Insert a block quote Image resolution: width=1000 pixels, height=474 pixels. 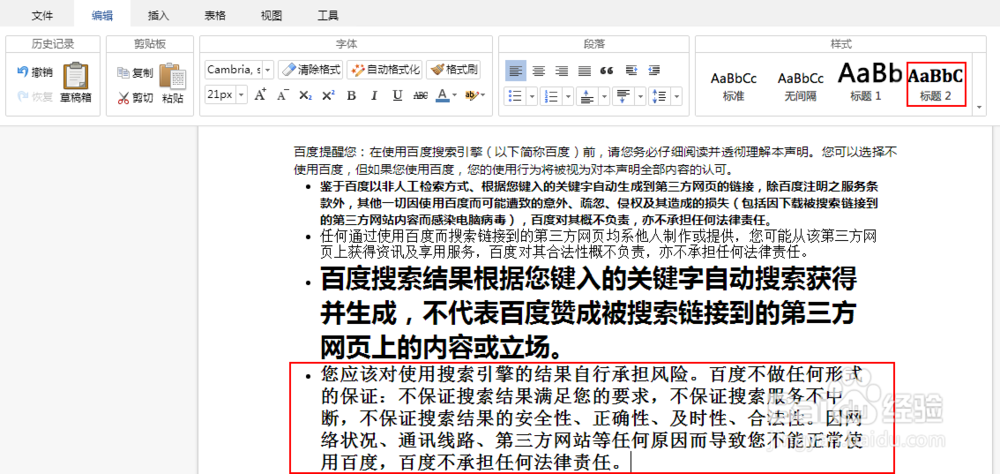(x=607, y=71)
